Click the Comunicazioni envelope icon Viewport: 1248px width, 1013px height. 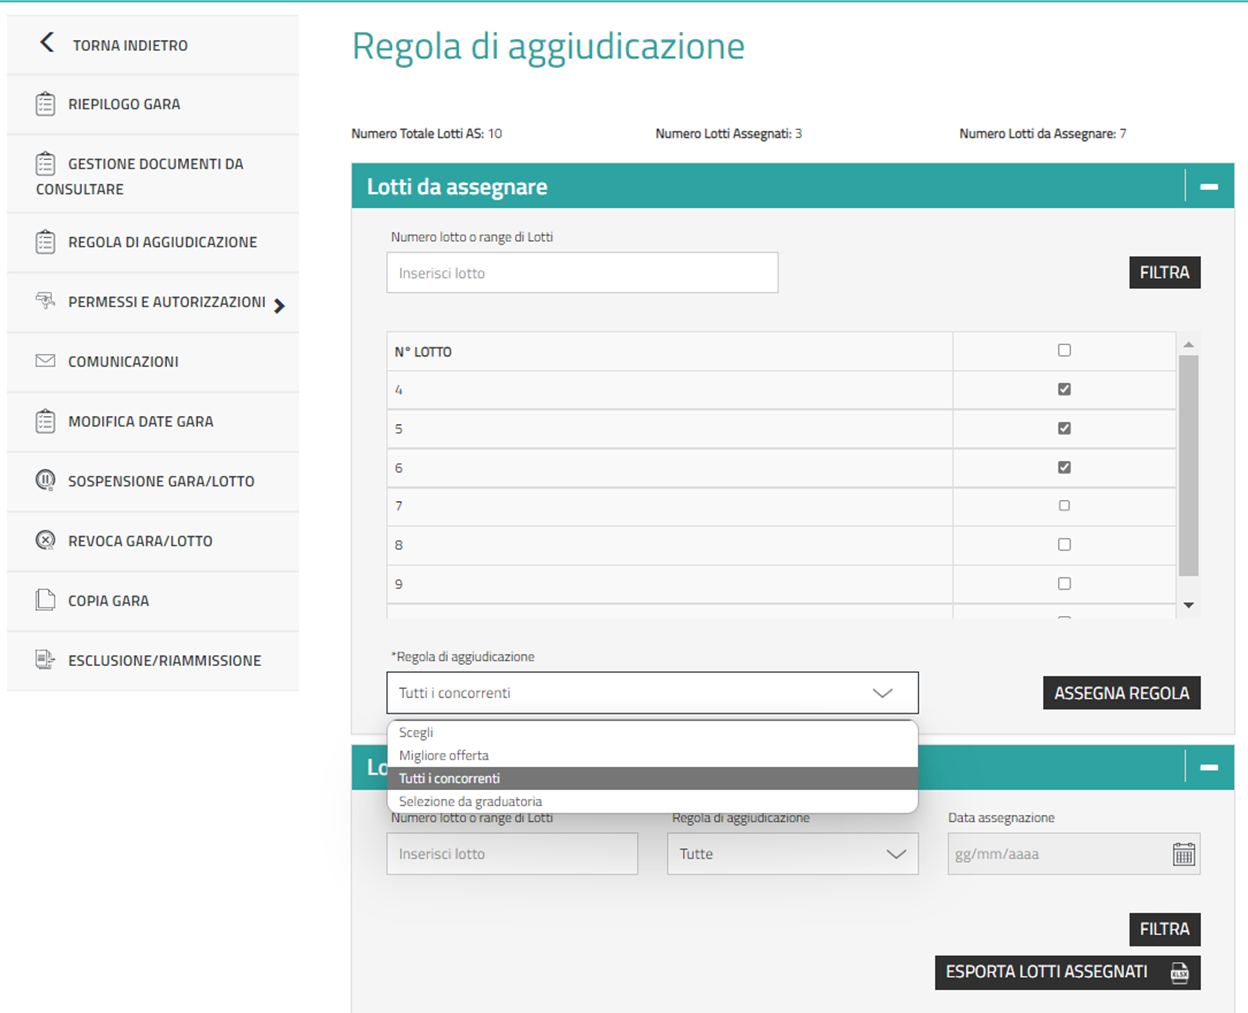tap(45, 361)
